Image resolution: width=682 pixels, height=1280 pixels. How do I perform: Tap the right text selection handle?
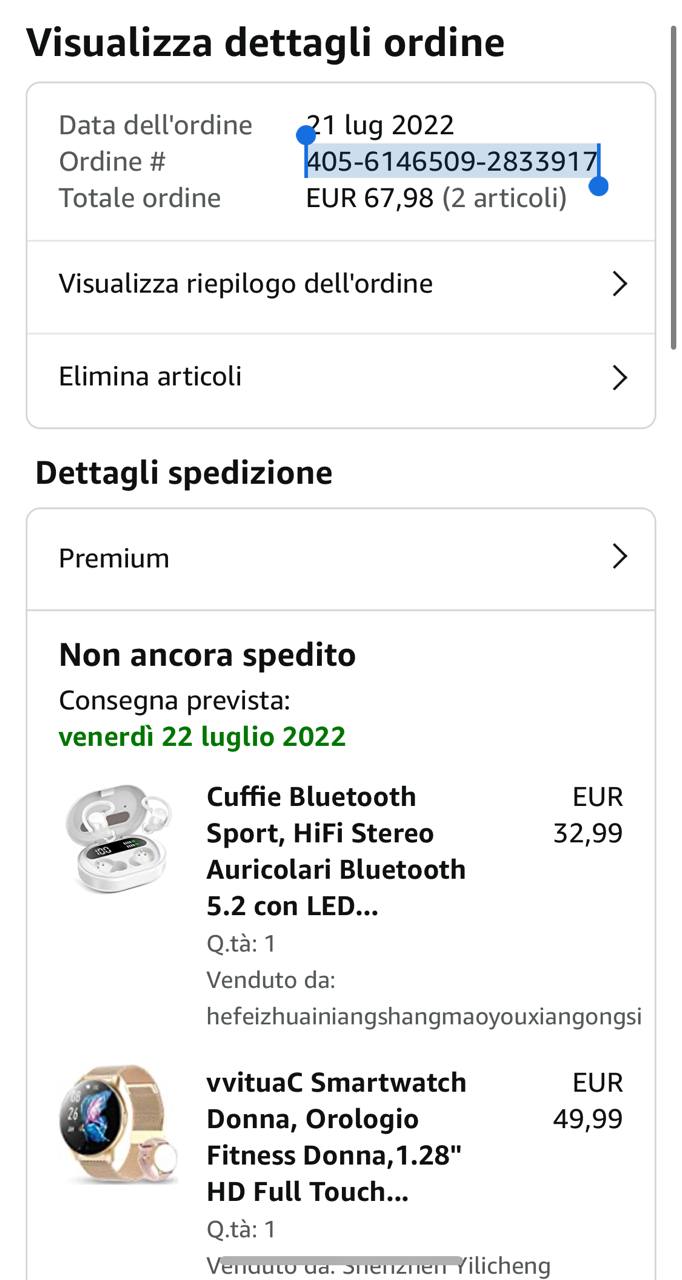tap(599, 186)
